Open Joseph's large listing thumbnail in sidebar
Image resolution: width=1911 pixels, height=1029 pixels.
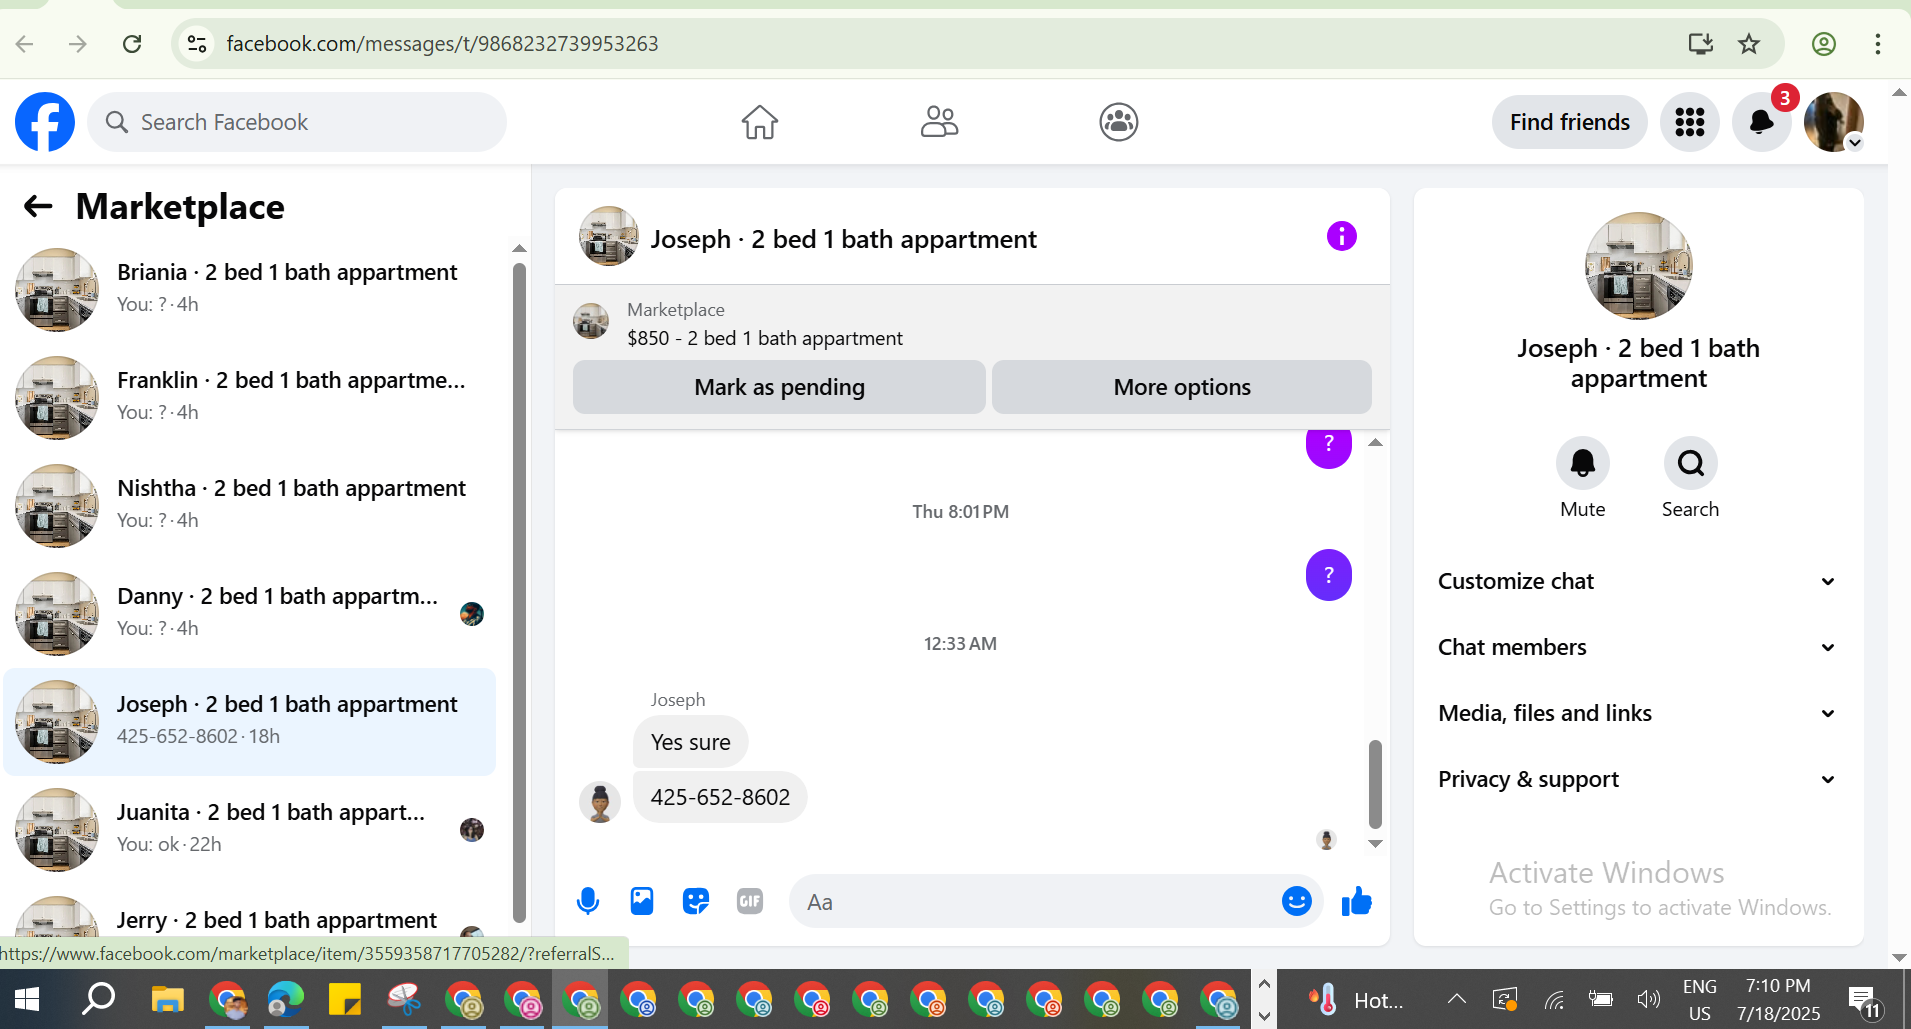[x=1638, y=266]
